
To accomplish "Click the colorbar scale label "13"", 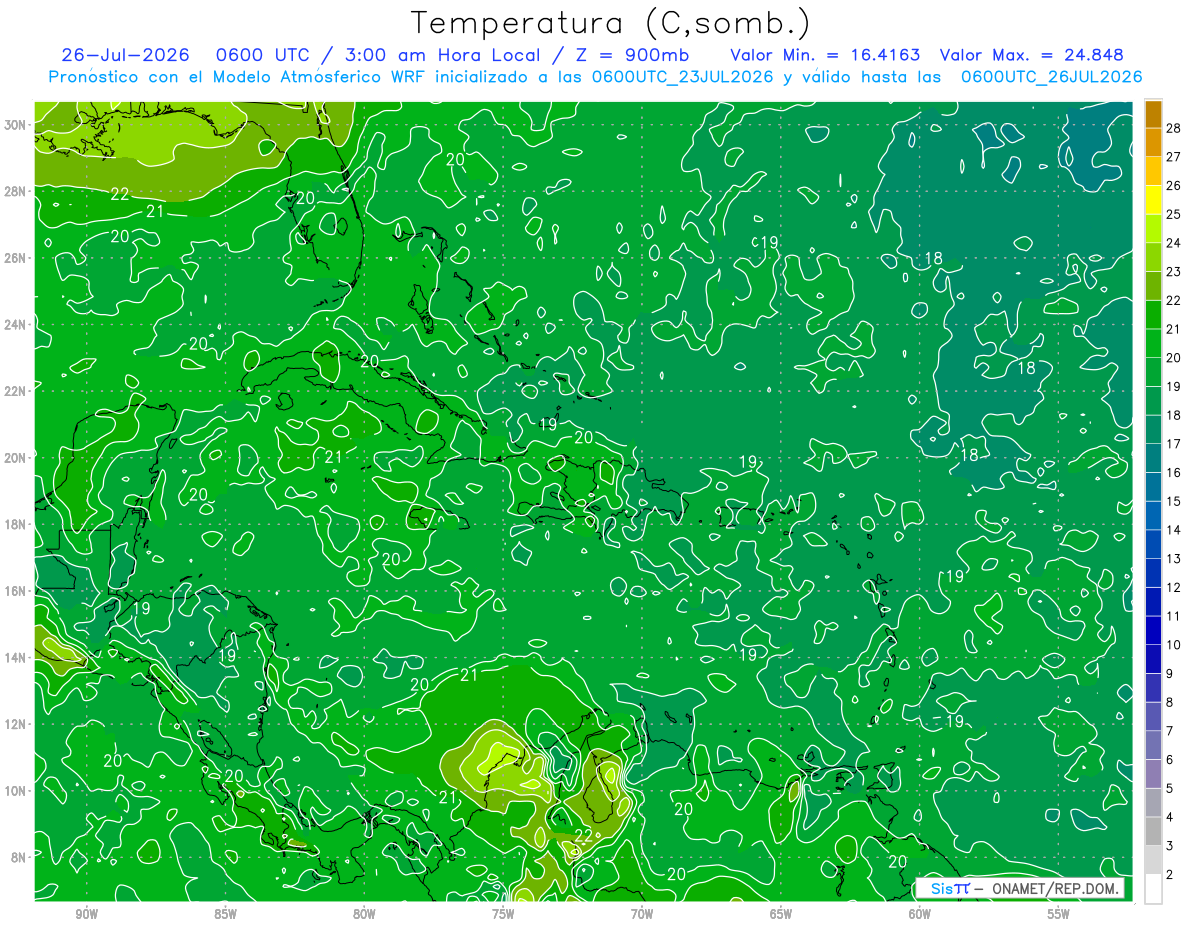I will (1173, 558).
